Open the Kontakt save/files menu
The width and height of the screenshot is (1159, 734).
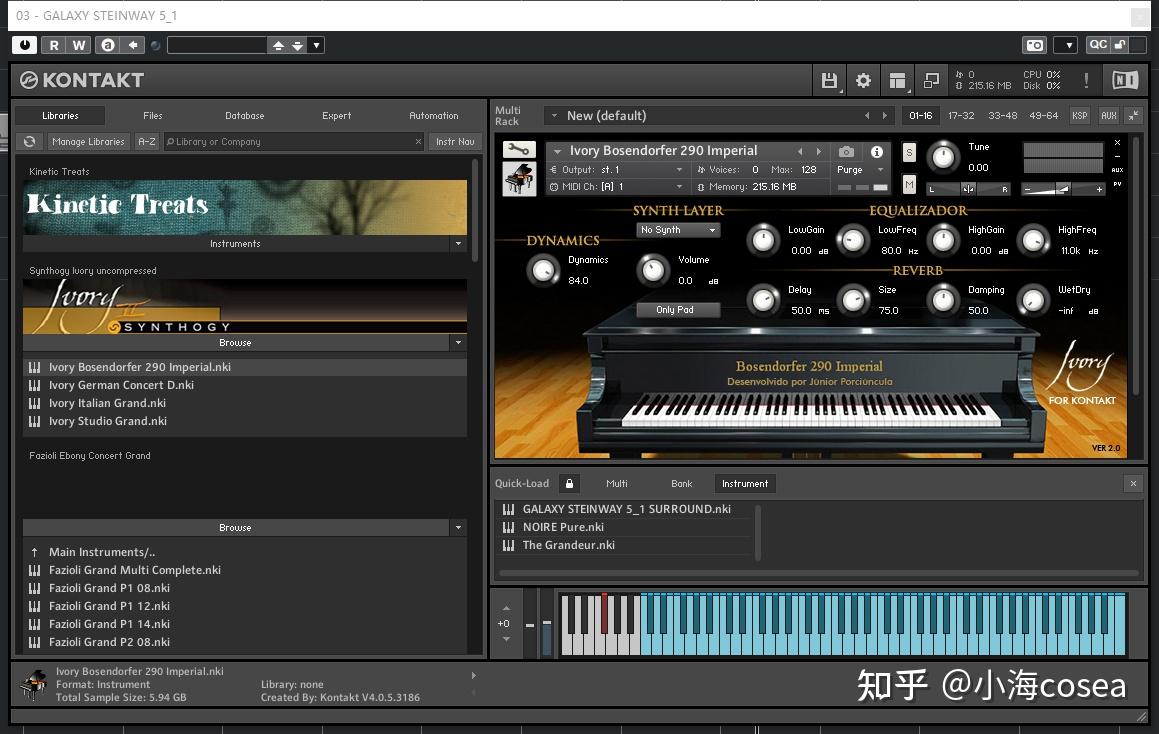(829, 81)
